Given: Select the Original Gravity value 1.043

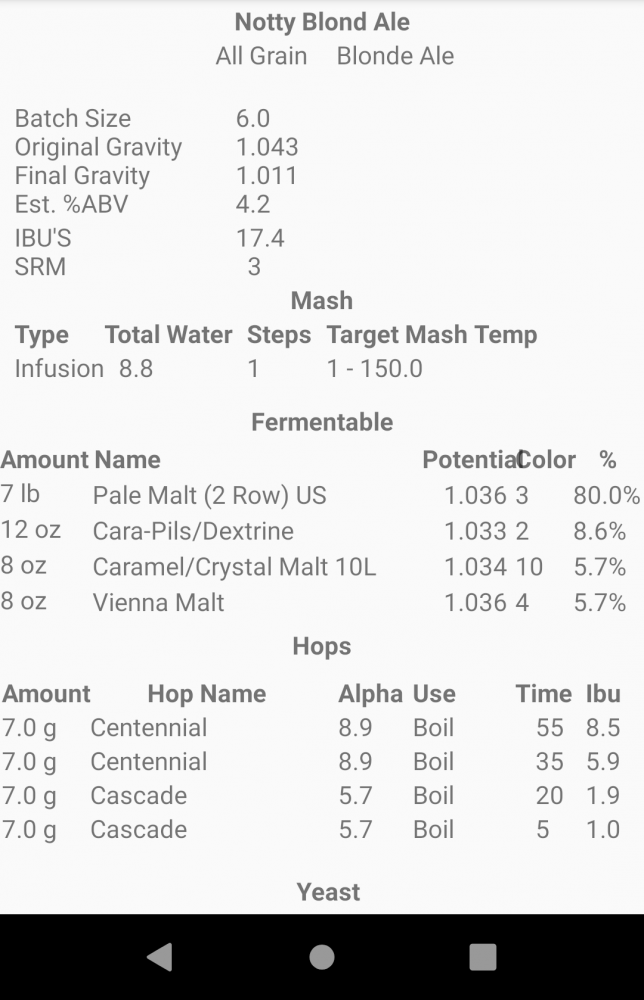Looking at the screenshot, I should pos(267,147).
